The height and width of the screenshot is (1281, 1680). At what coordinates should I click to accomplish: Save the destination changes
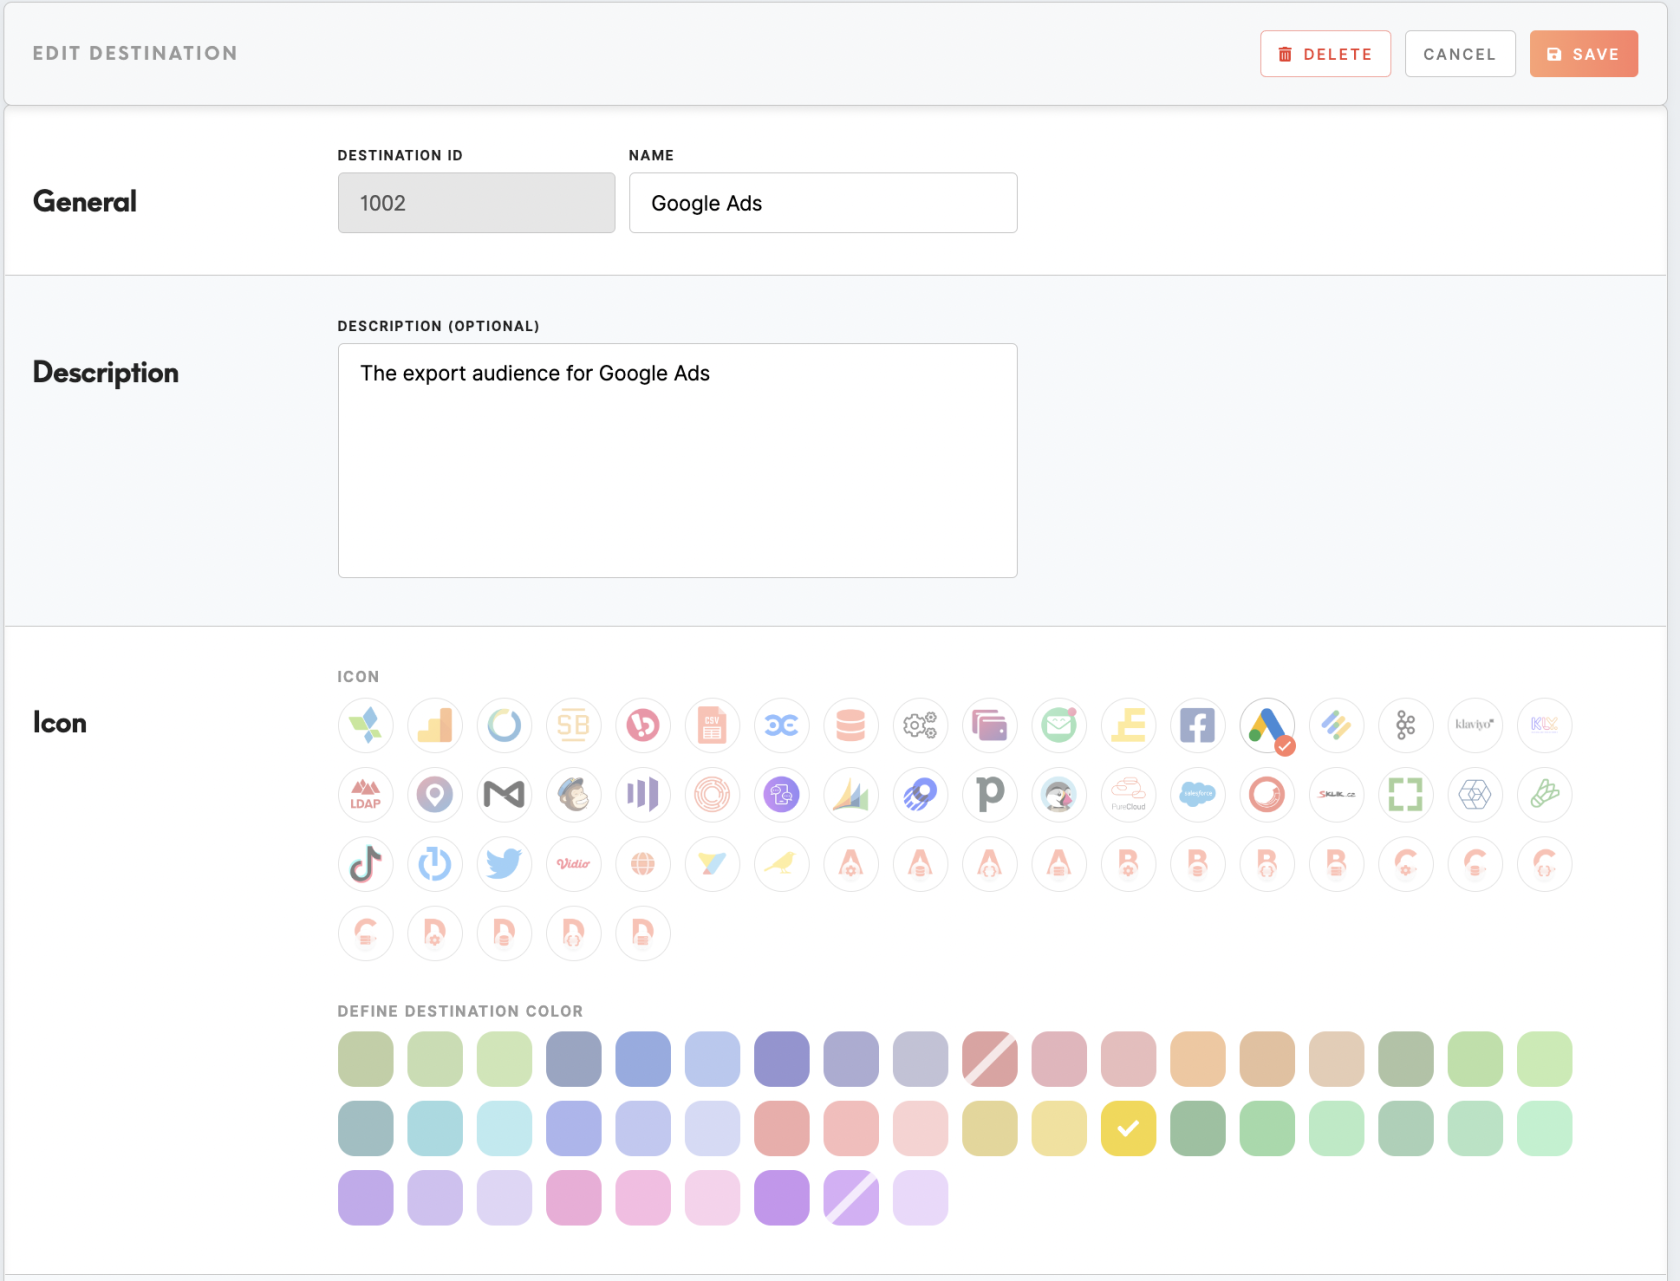1583,54
